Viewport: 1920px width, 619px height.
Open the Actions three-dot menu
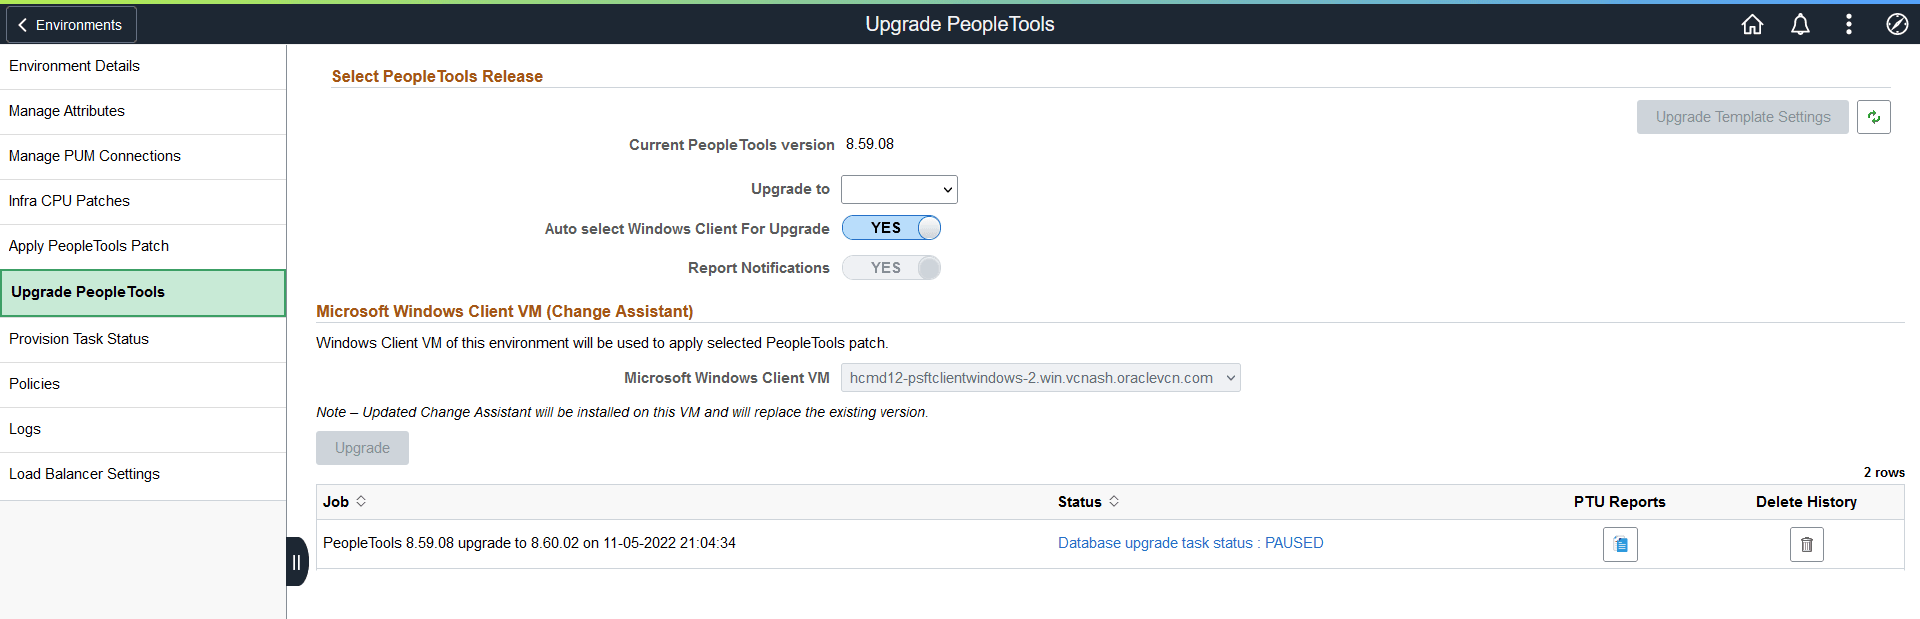[x=1849, y=24]
